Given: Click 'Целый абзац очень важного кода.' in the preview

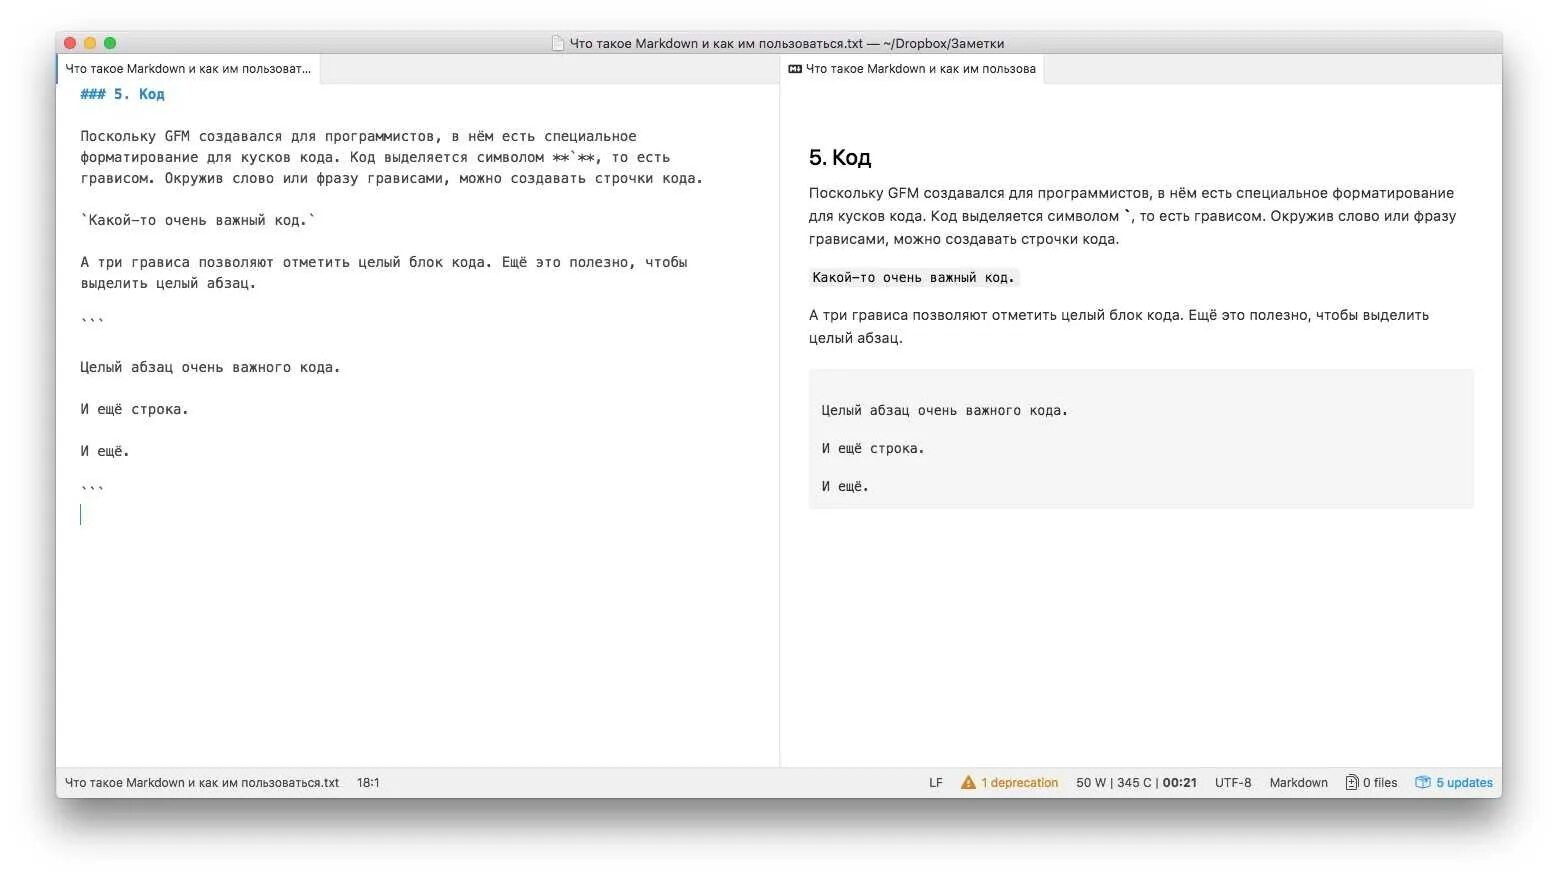Looking at the screenshot, I should 945,410.
